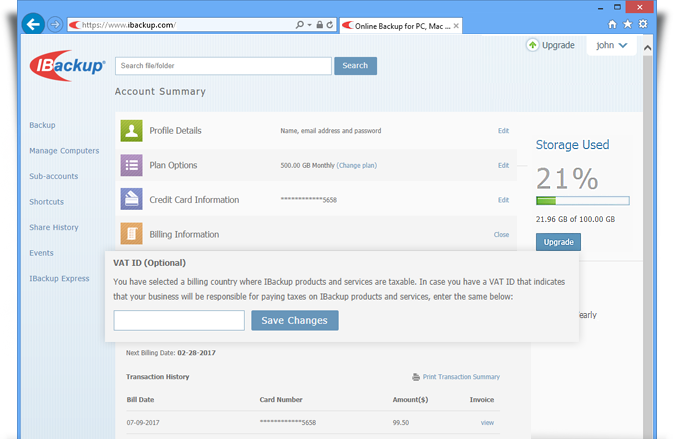This screenshot has width=674, height=439.
Task: Click the 500.00 GB Monthly plan text
Action: point(307,166)
